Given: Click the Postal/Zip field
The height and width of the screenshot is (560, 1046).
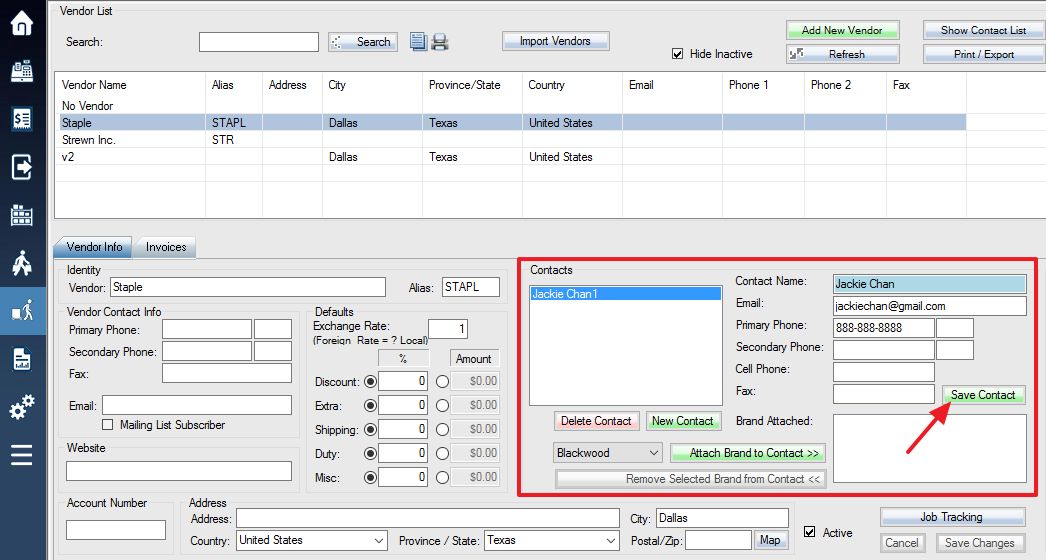Looking at the screenshot, I should coord(718,540).
